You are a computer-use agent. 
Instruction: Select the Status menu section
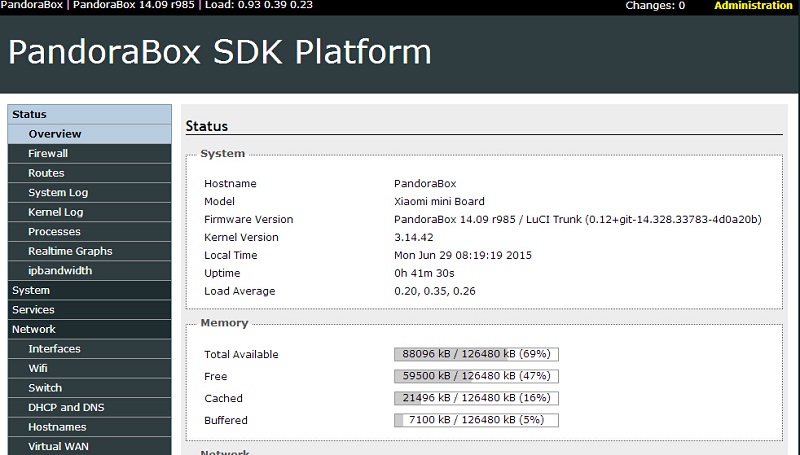point(89,114)
